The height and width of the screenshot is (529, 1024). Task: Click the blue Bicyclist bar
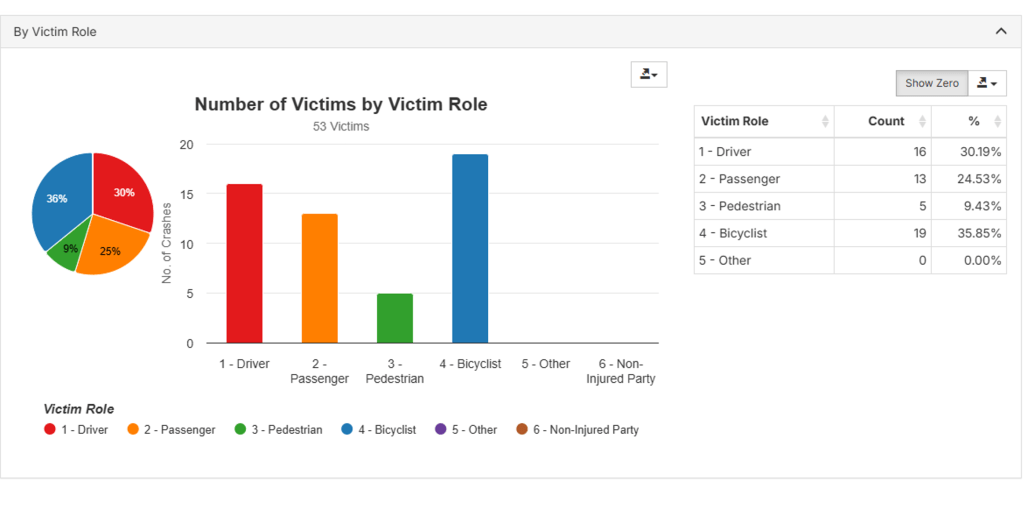(470, 249)
